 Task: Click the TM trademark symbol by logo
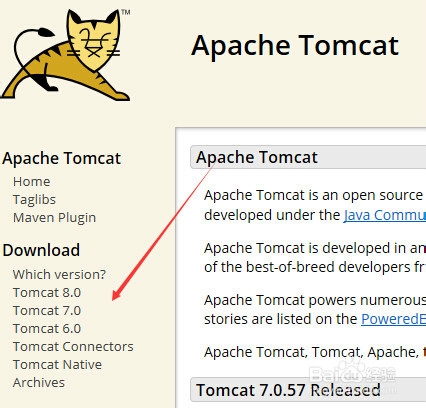126,12
